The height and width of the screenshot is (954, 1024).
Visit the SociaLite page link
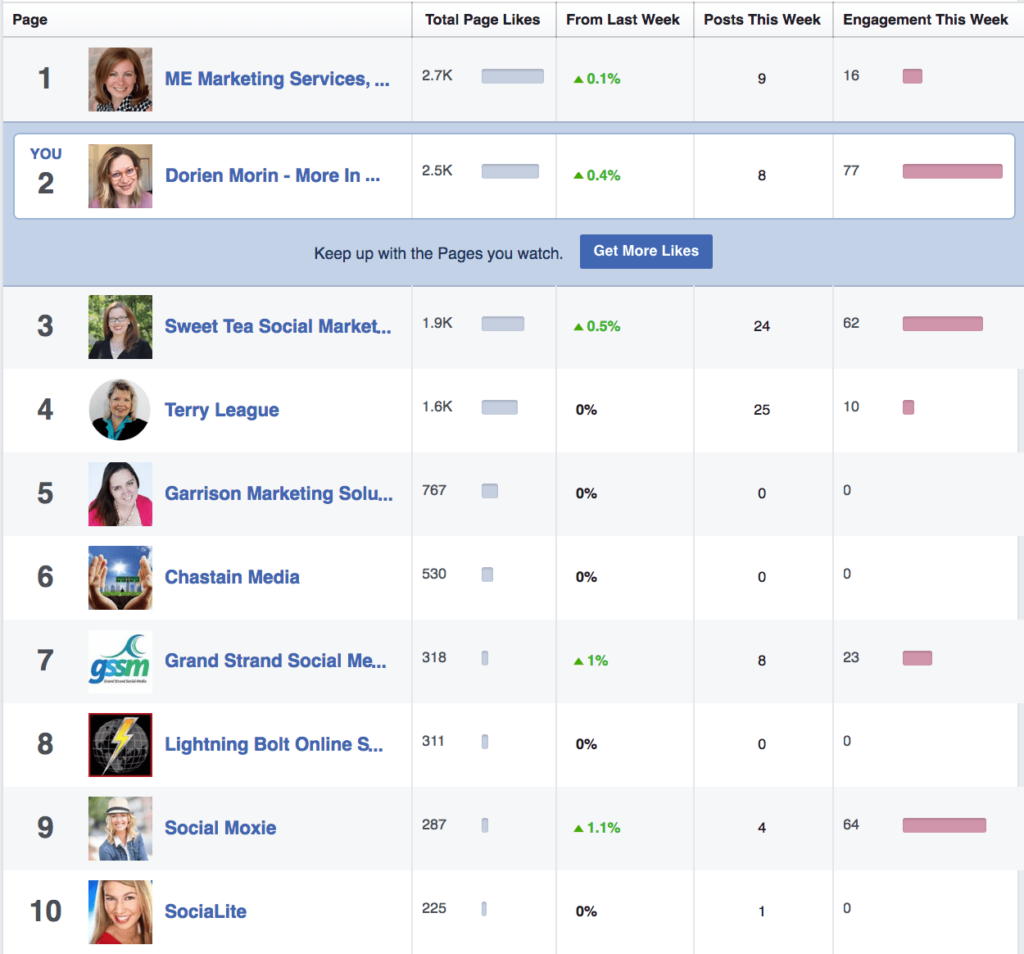point(205,912)
